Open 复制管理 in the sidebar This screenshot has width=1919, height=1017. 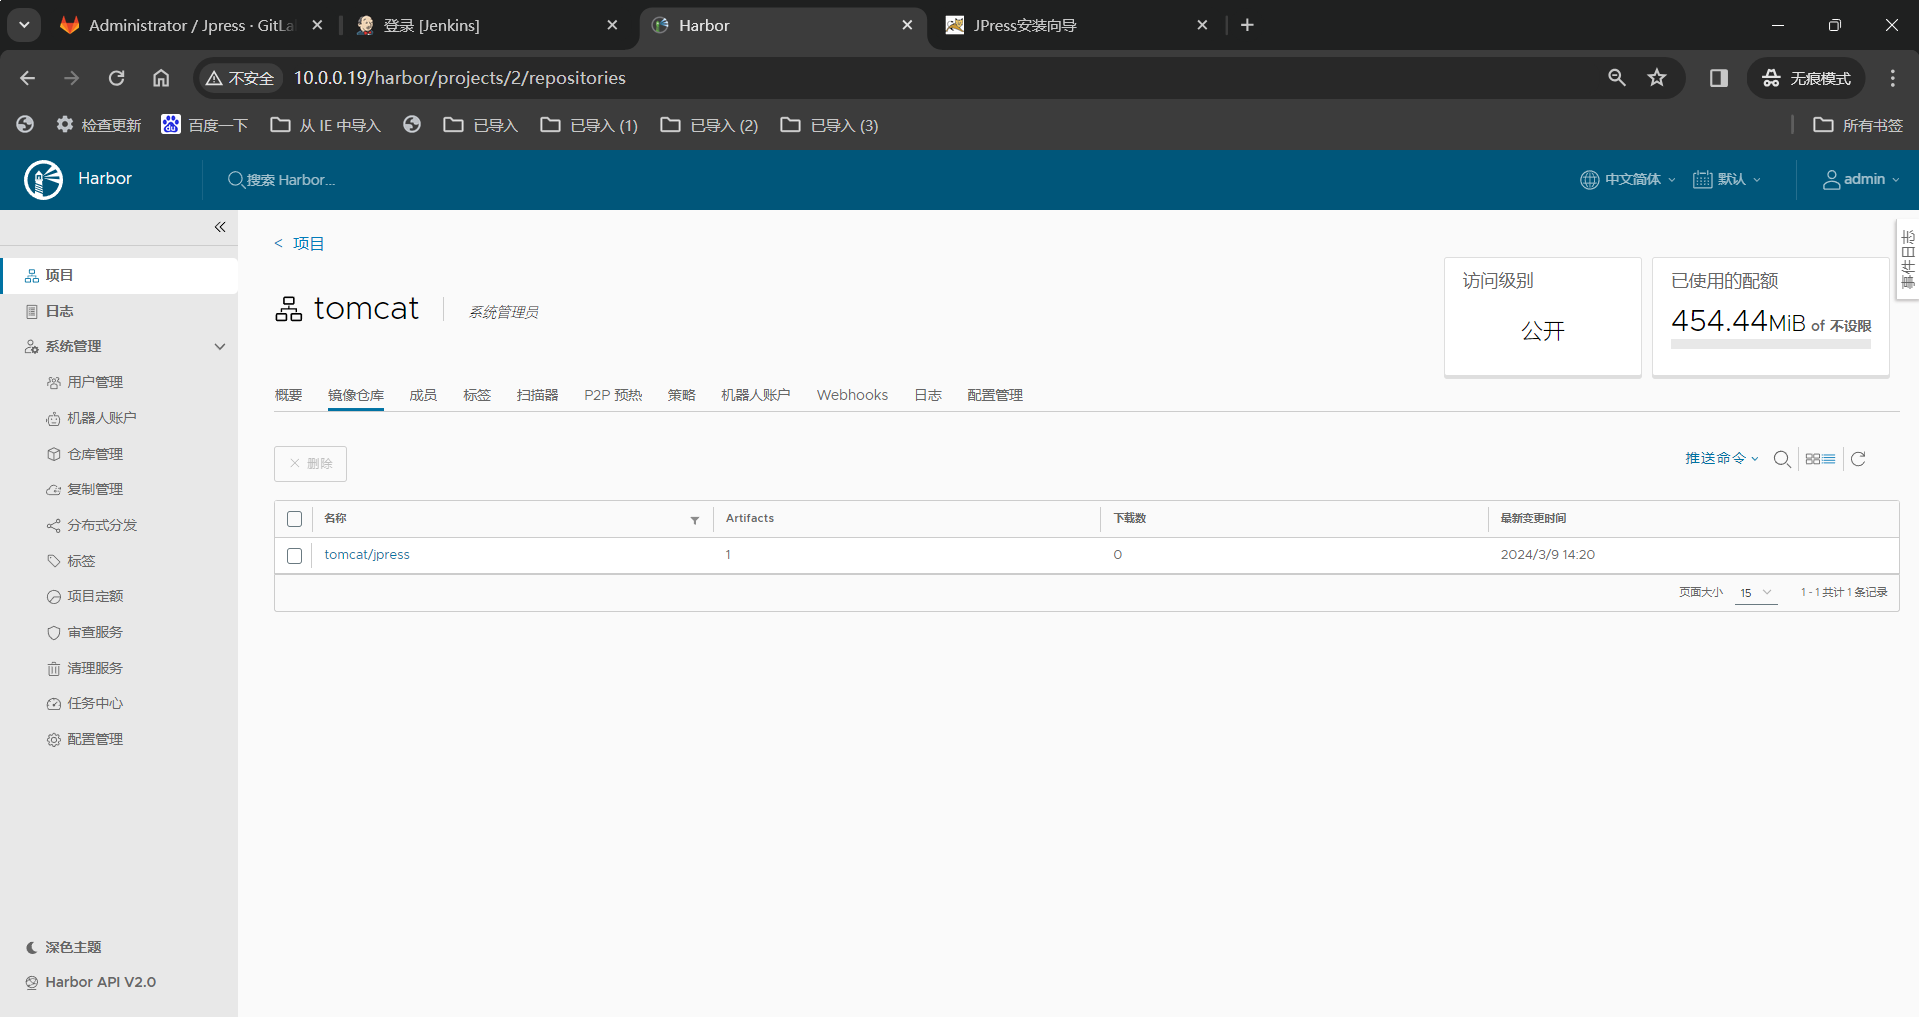[95, 489]
